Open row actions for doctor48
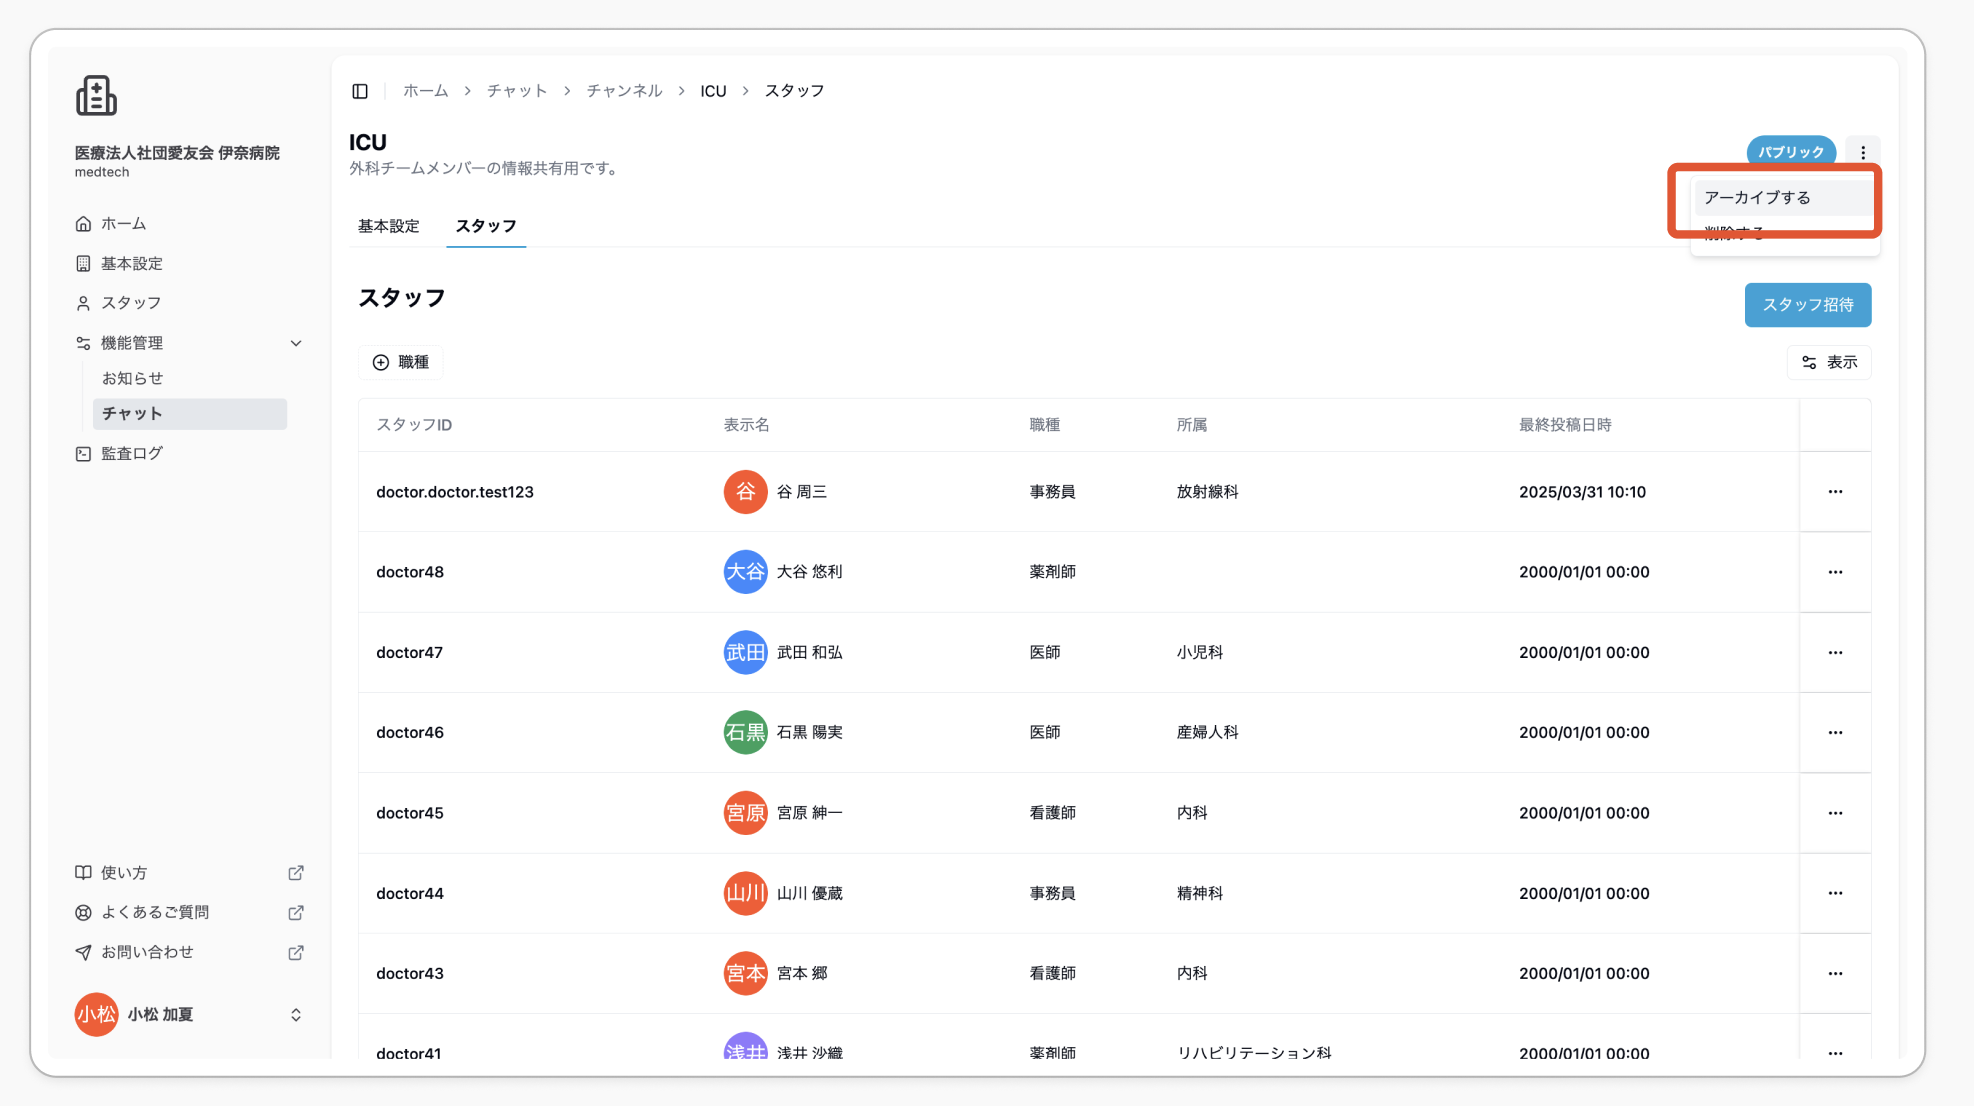Viewport: 1974px width, 1106px height. 1835,572
